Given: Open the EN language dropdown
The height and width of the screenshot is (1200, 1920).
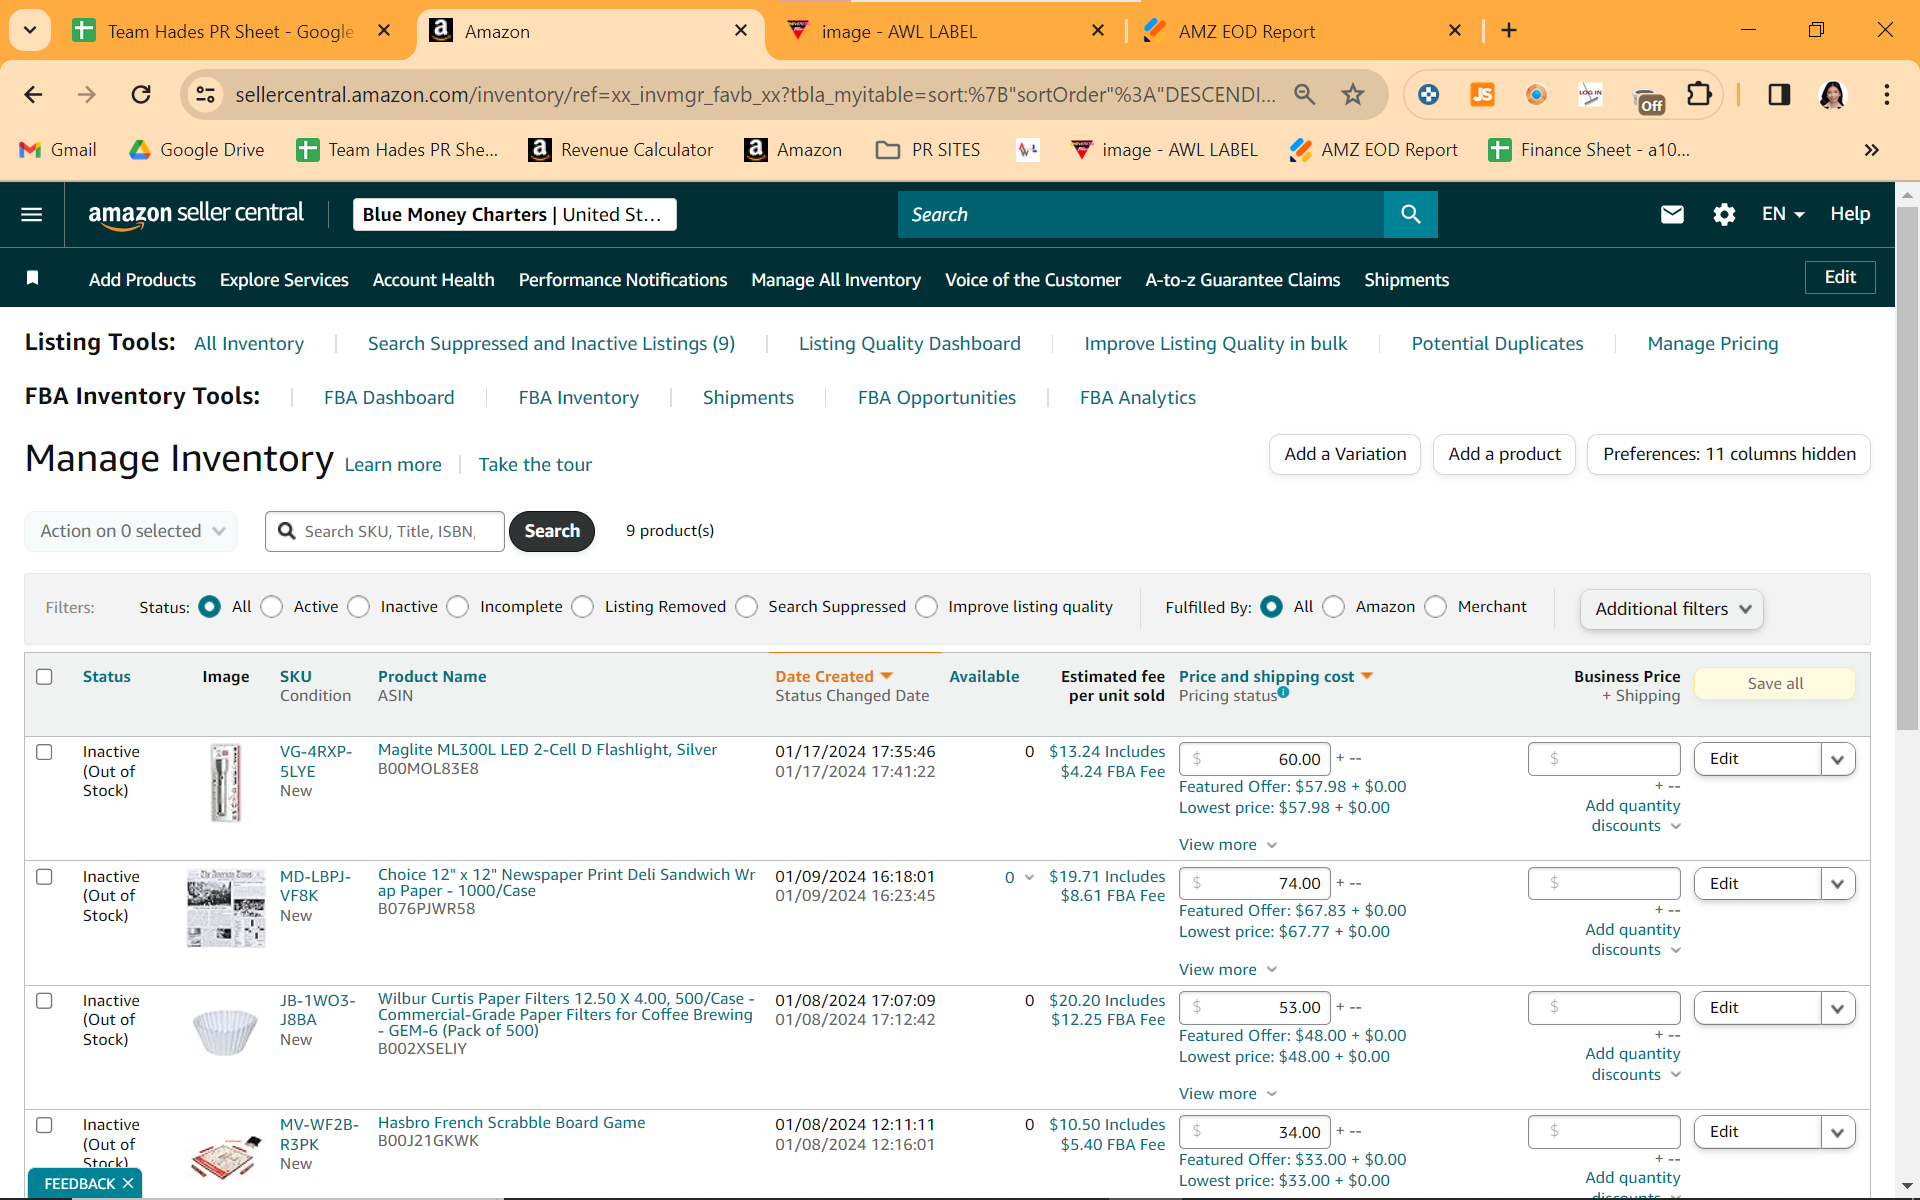Looking at the screenshot, I should [1783, 214].
